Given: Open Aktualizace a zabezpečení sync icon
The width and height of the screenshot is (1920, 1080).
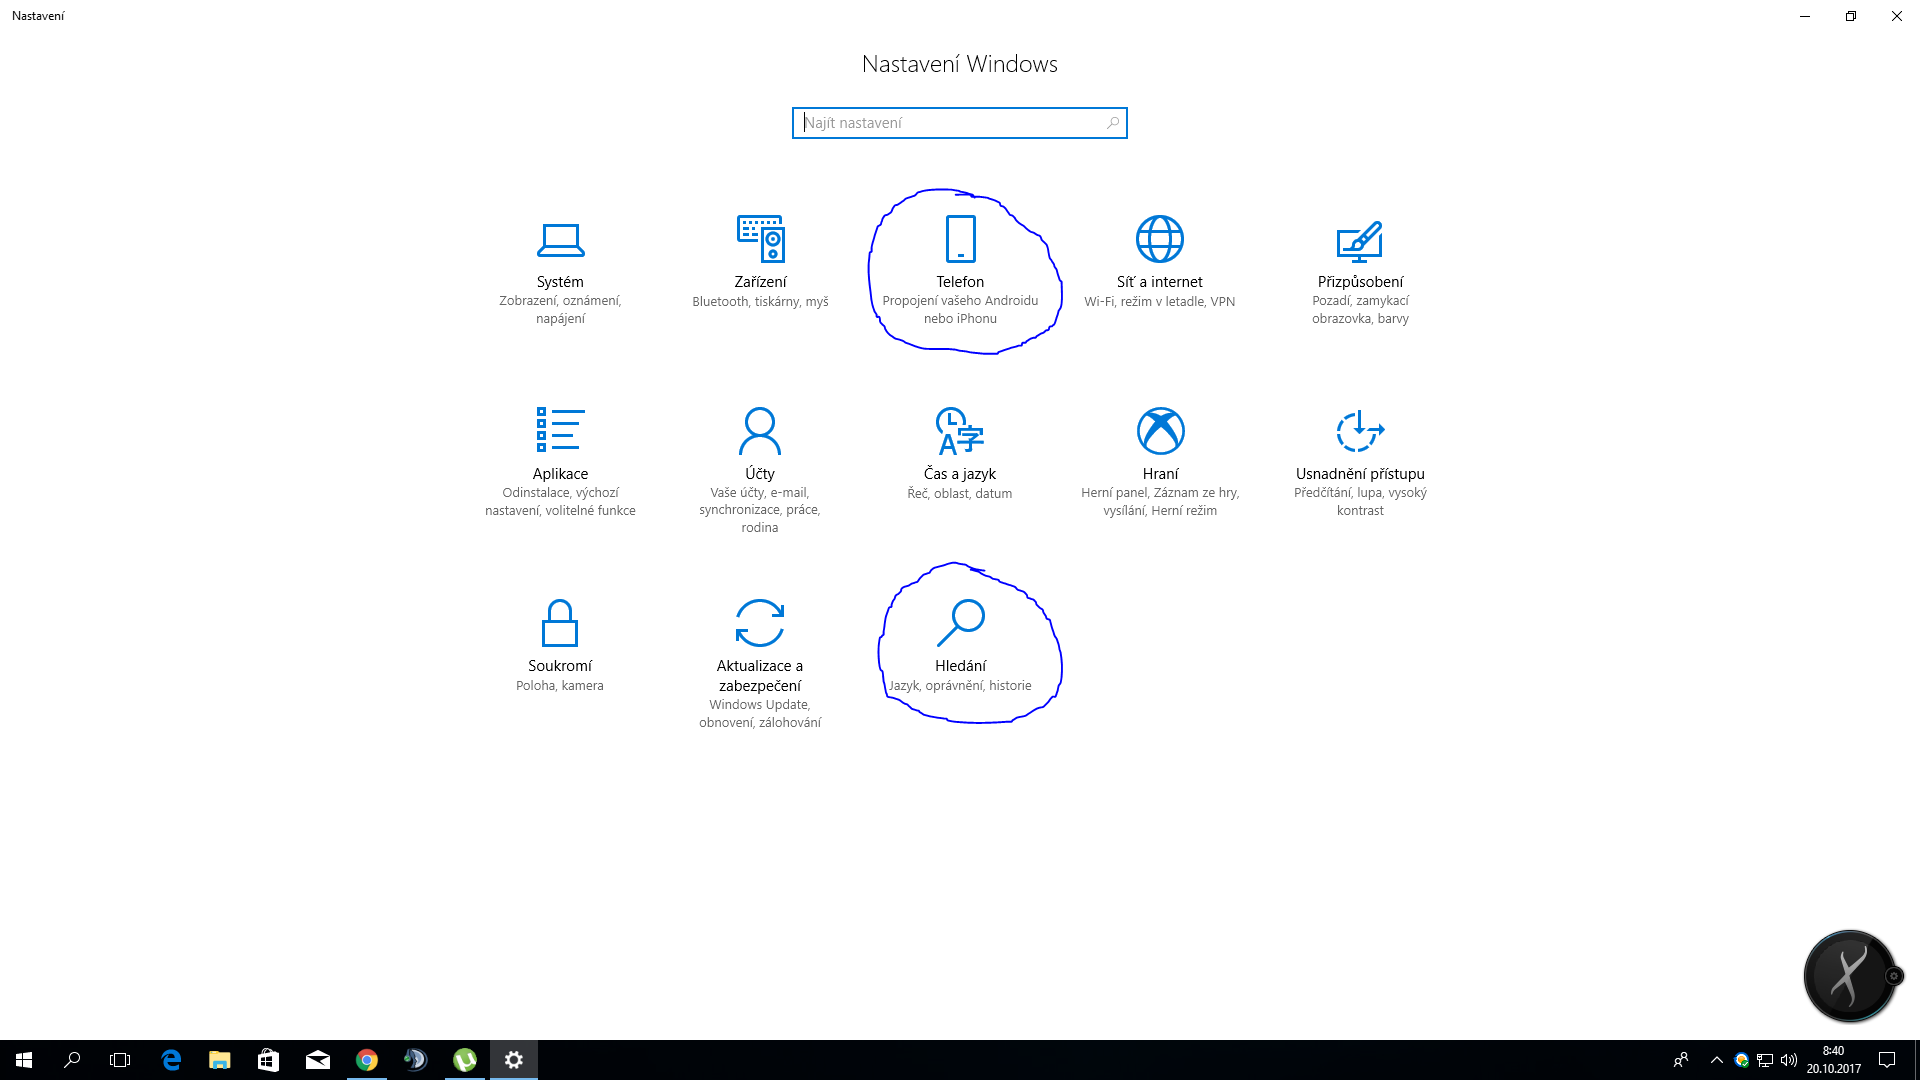Looking at the screenshot, I should click(760, 623).
